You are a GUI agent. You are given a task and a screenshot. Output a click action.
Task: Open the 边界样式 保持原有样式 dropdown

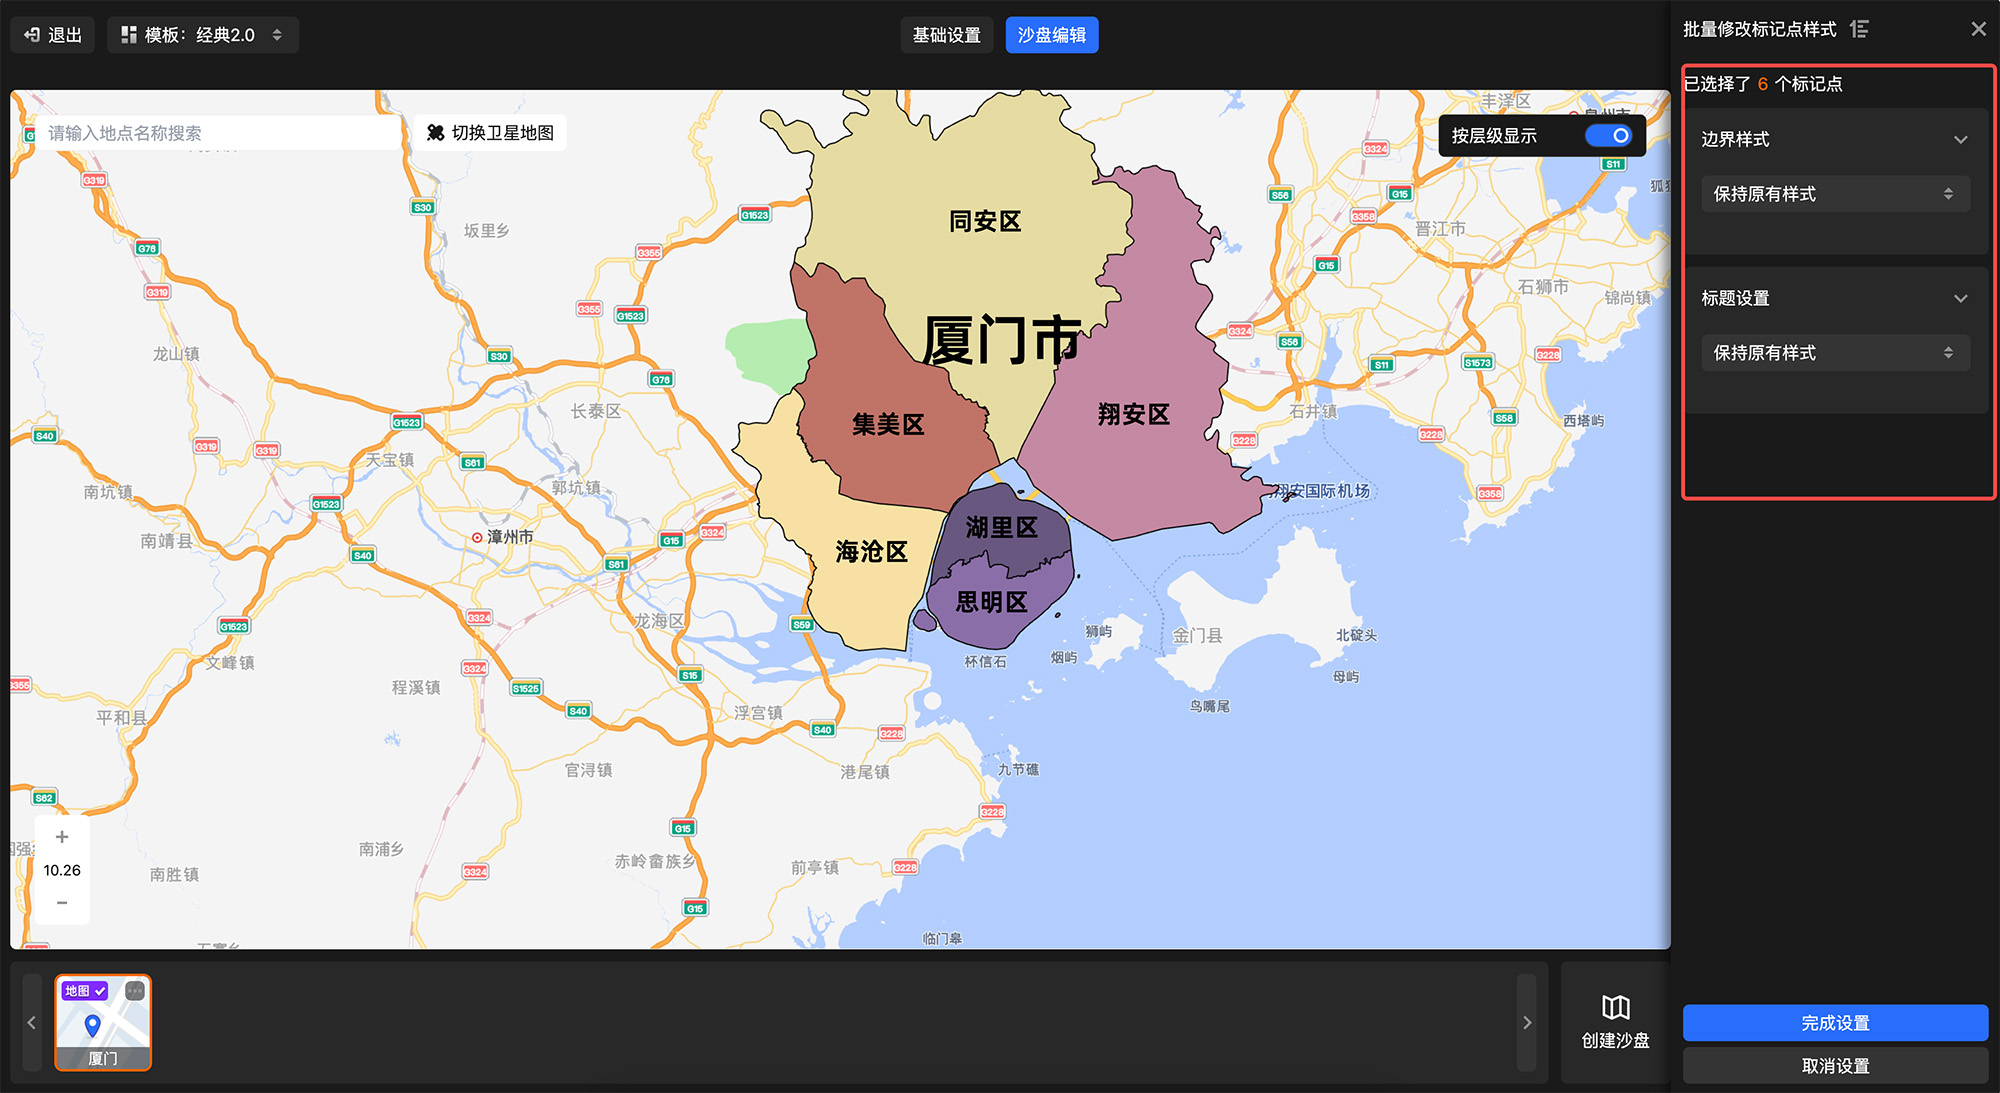click(x=1835, y=194)
